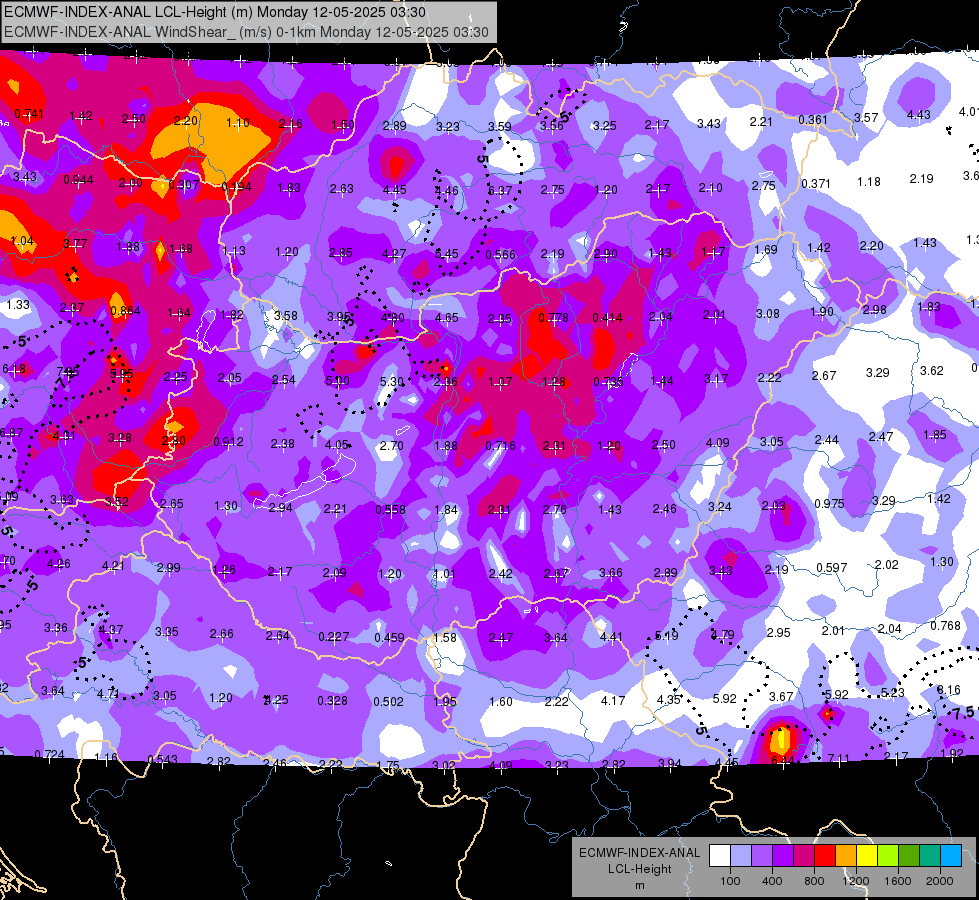979x900 pixels.
Task: Select the sky blue legend swatch
Action: click(951, 855)
